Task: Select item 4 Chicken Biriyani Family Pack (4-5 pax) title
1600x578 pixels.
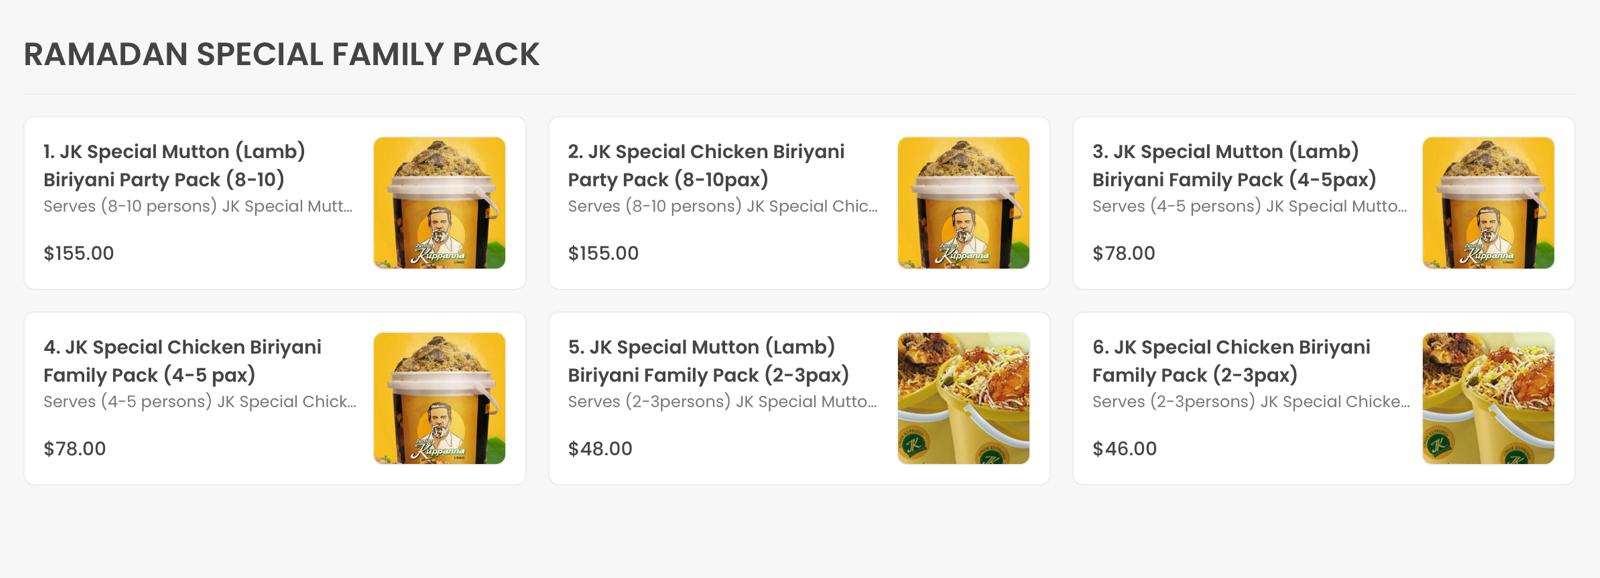Action: pyautogui.click(x=182, y=360)
